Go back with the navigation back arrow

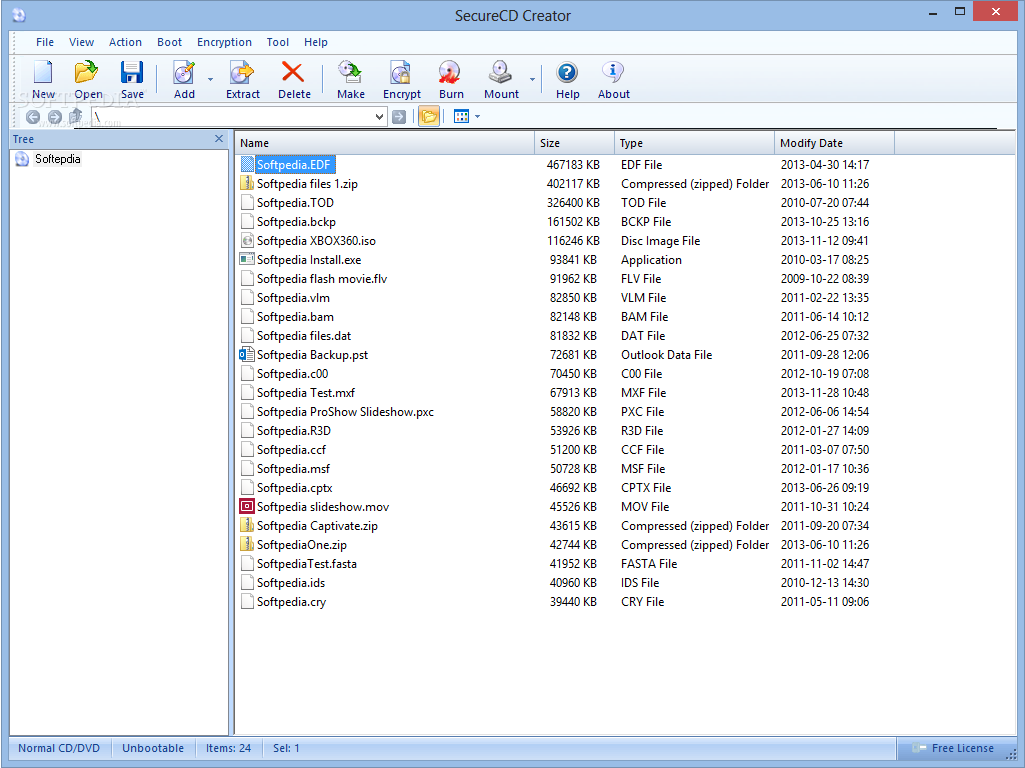coord(33,117)
